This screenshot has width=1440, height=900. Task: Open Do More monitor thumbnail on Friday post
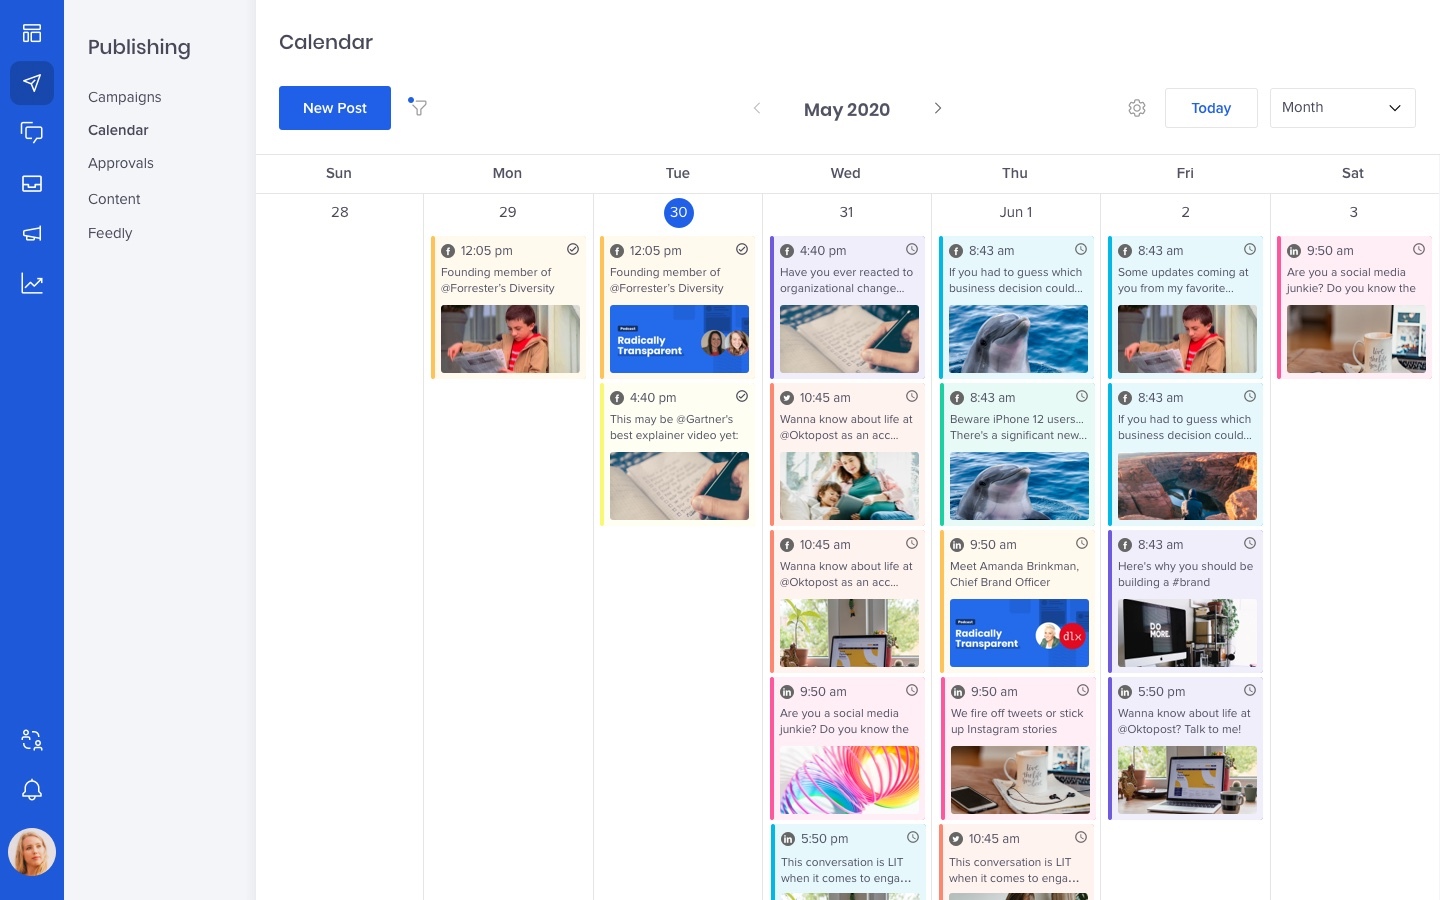tap(1187, 633)
